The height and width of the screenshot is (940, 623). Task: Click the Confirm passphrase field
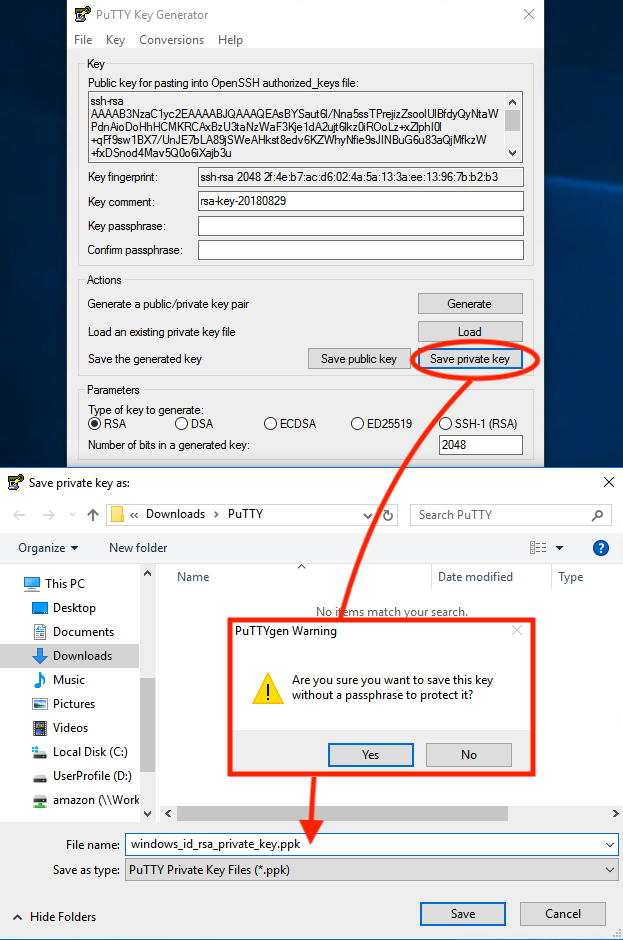(x=360, y=250)
